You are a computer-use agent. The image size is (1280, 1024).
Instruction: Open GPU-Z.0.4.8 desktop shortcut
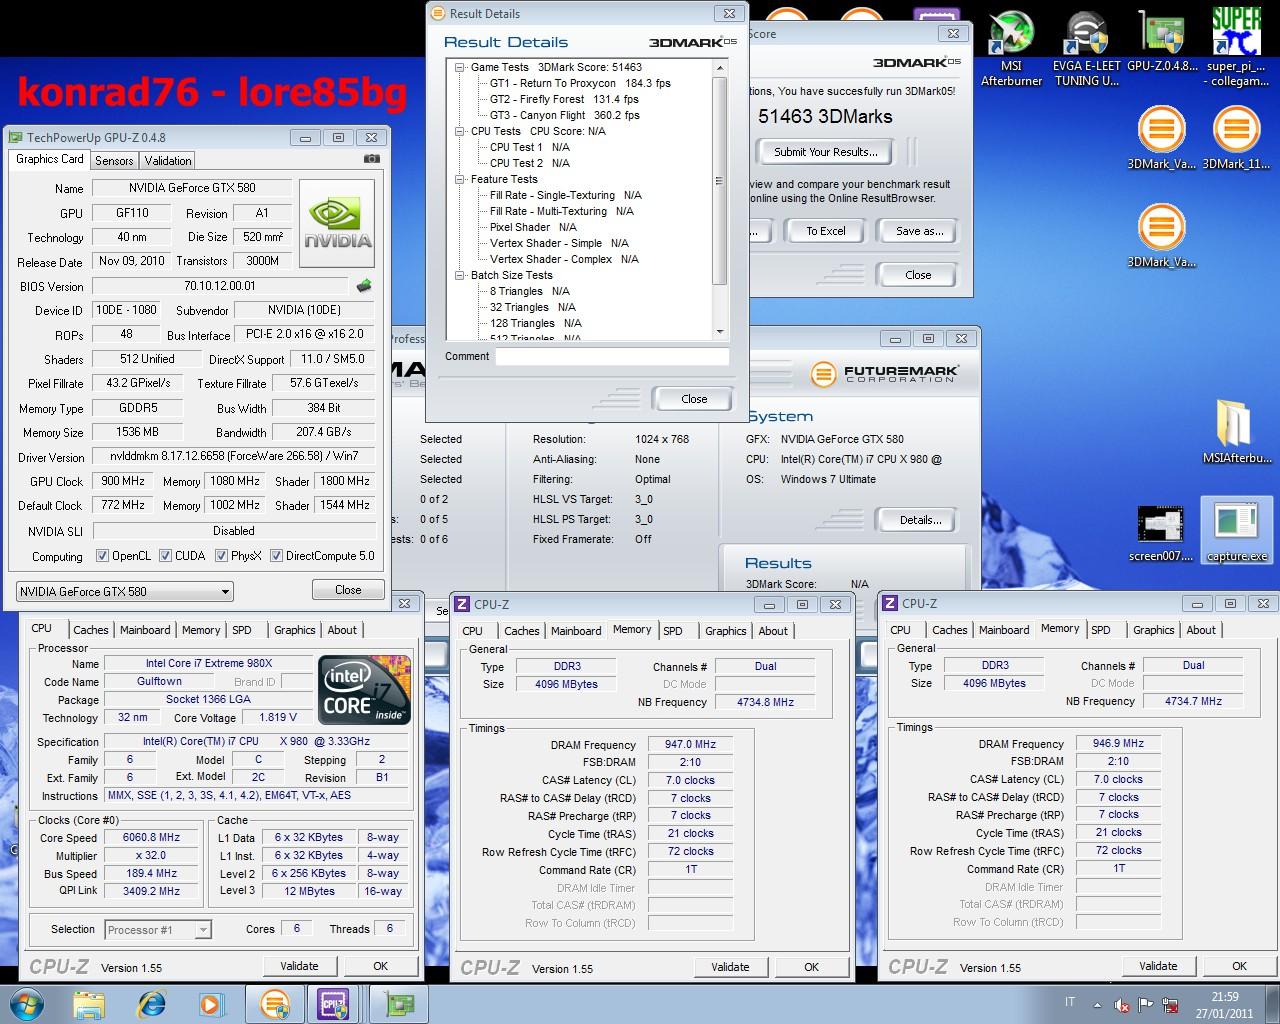[1162, 42]
